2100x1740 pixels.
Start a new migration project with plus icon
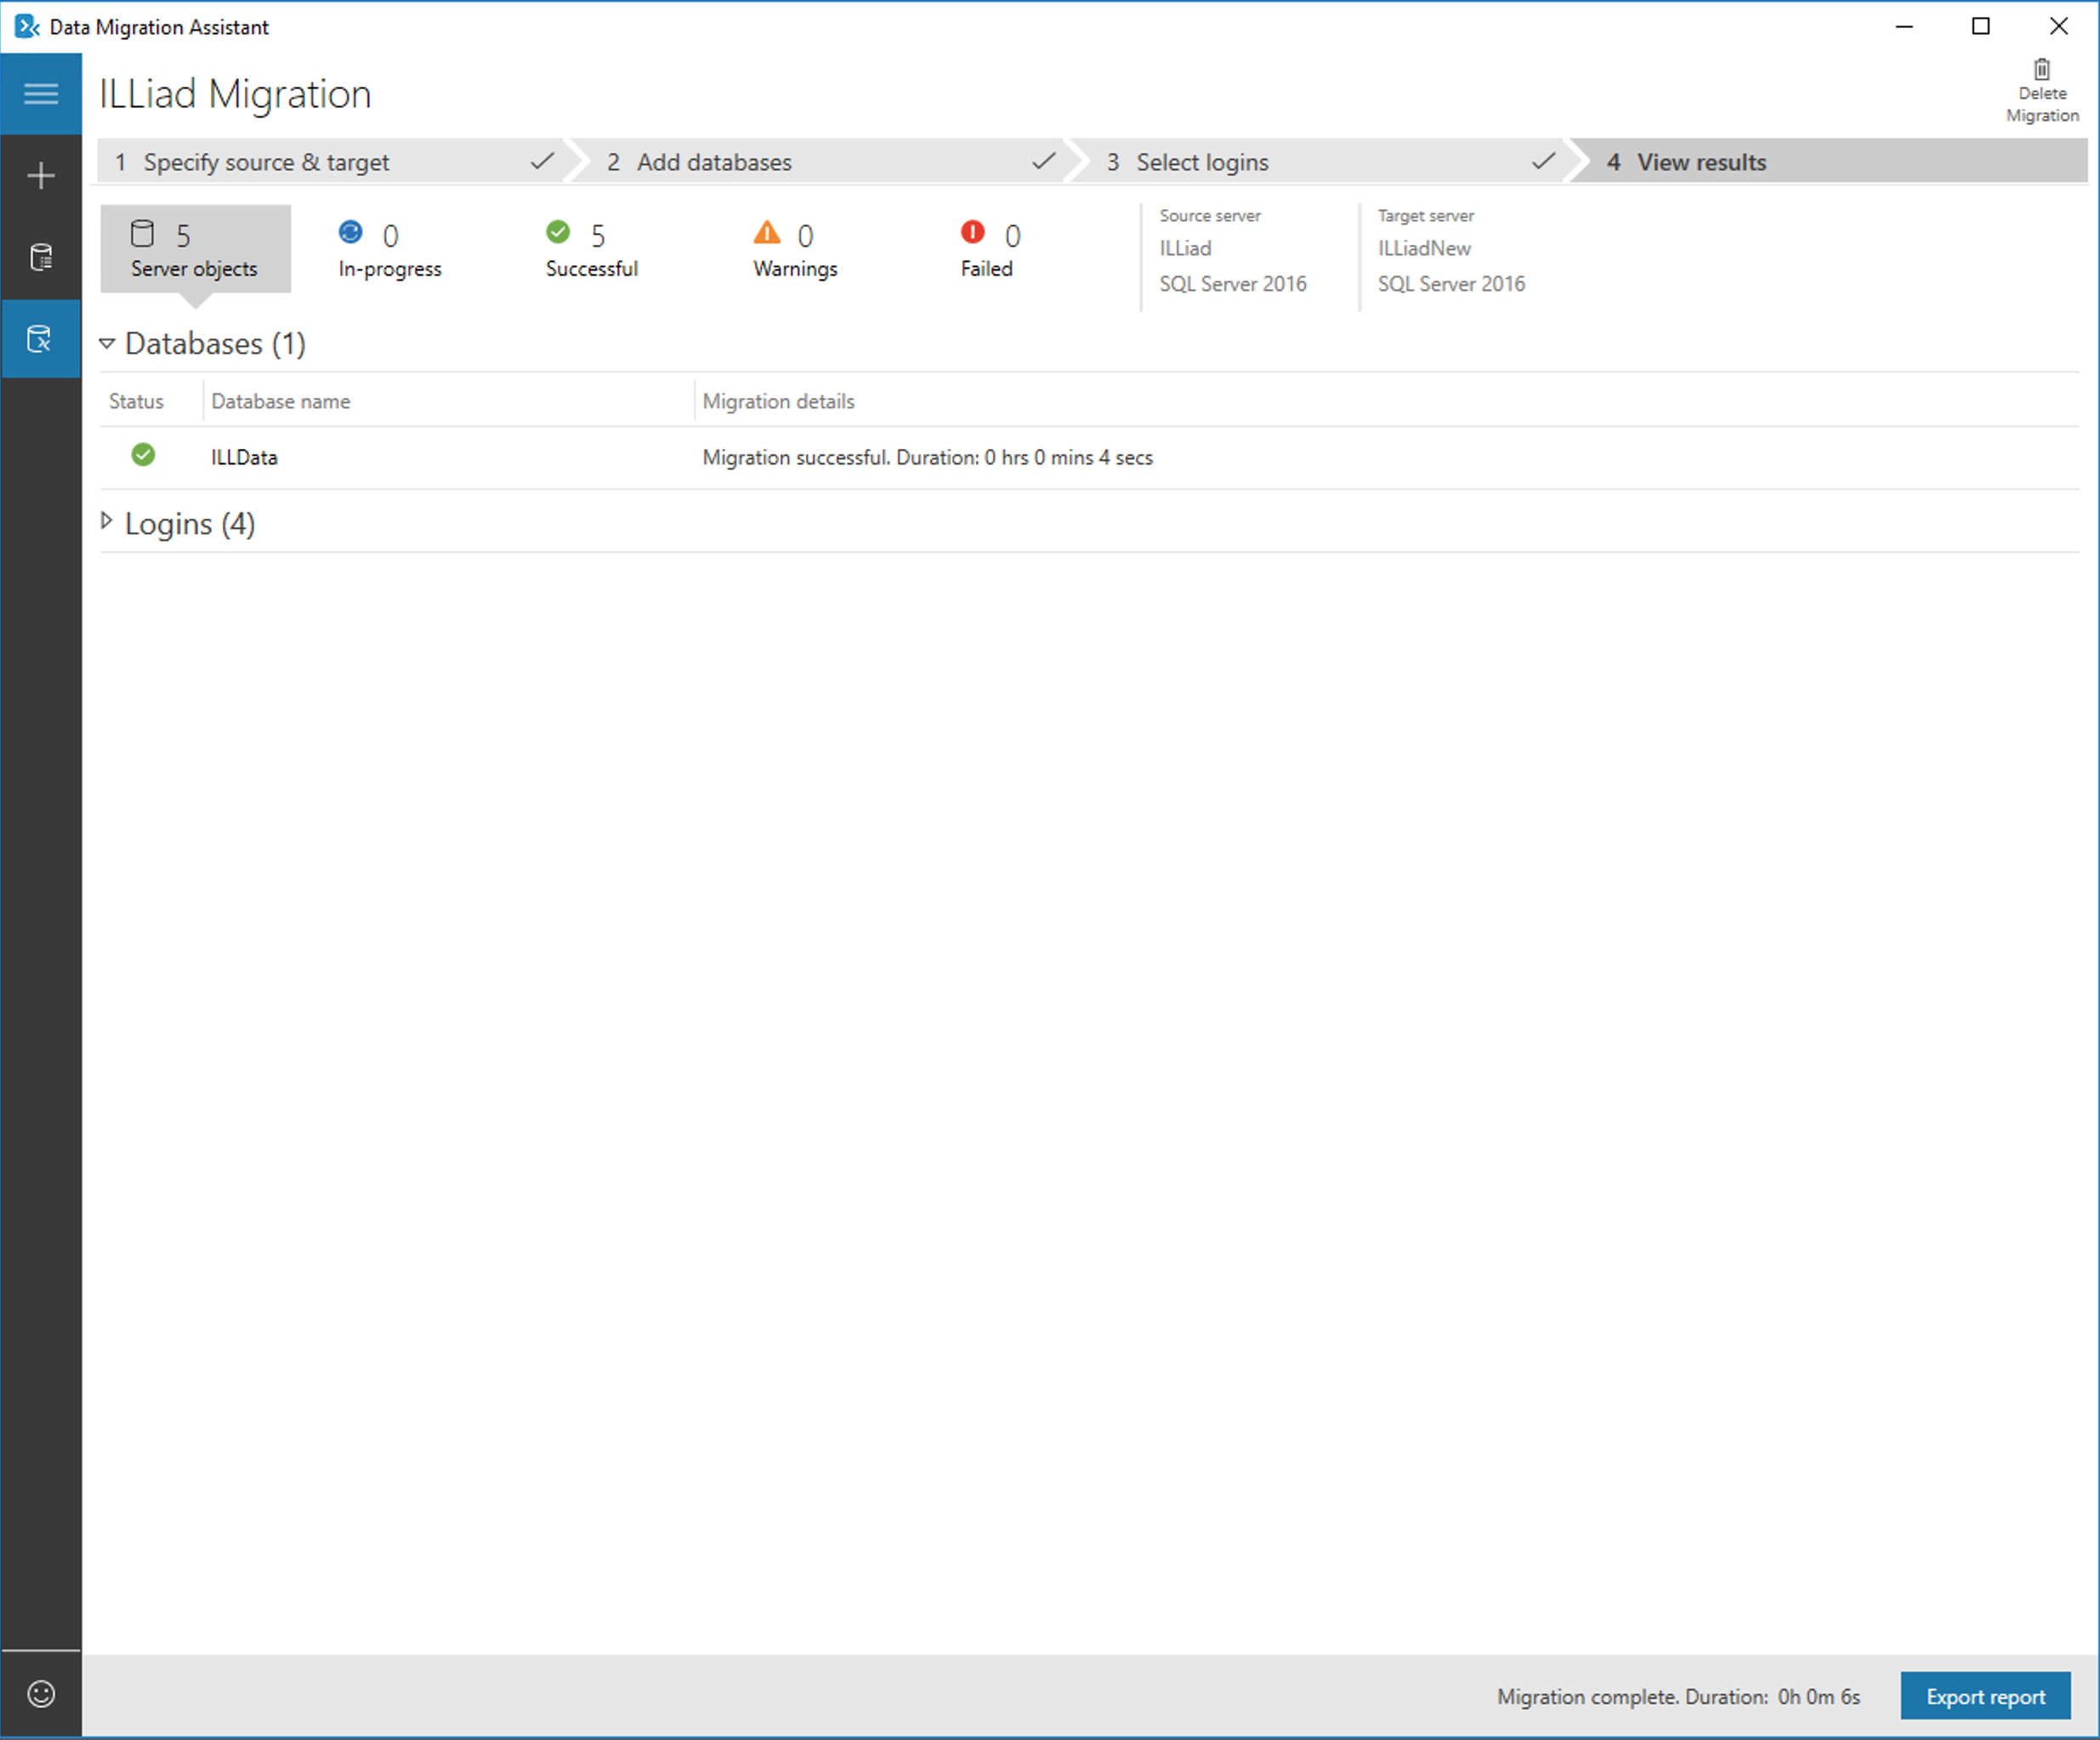pyautogui.click(x=41, y=175)
